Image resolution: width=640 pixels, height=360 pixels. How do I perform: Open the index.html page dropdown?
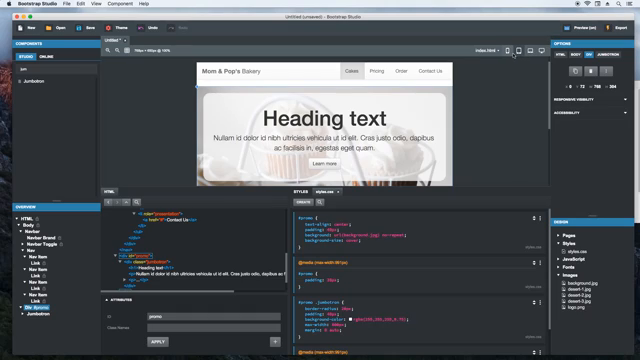point(487,51)
